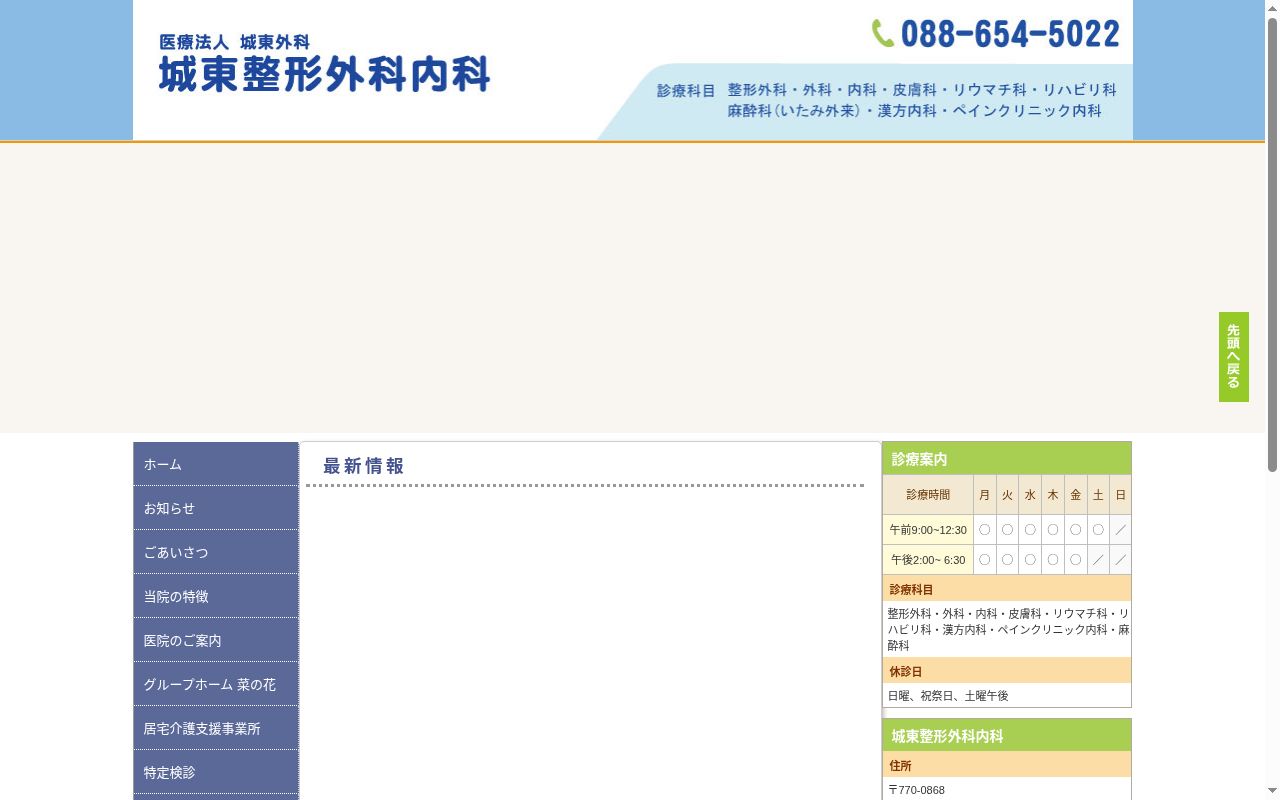Click the 火 column header

tap(1007, 495)
